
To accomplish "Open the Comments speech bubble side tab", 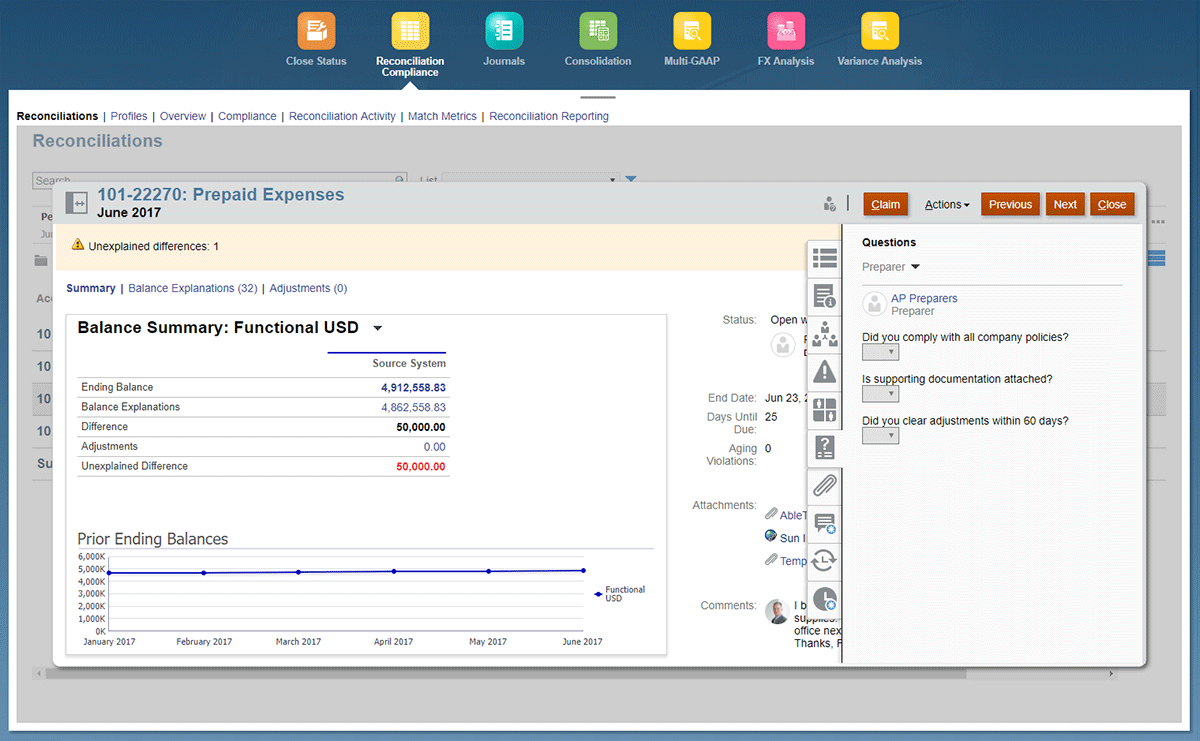I will 824,524.
